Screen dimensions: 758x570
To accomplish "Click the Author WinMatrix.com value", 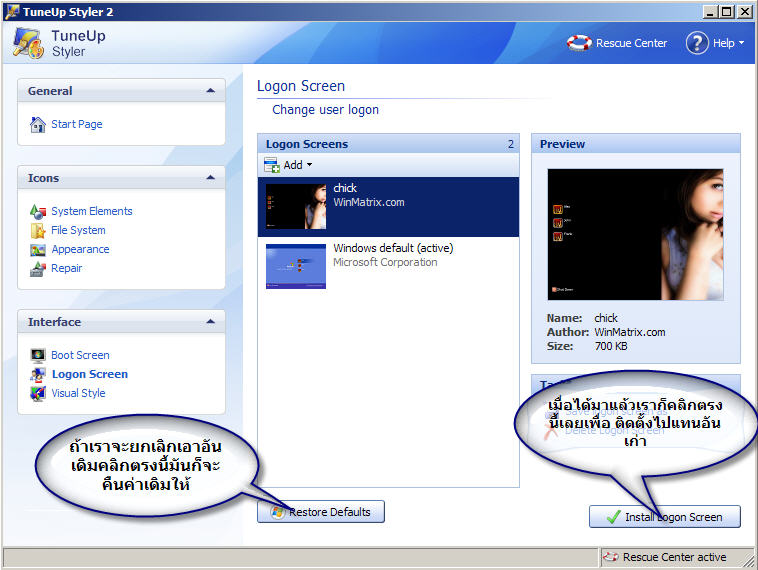I will pyautogui.click(x=629, y=332).
